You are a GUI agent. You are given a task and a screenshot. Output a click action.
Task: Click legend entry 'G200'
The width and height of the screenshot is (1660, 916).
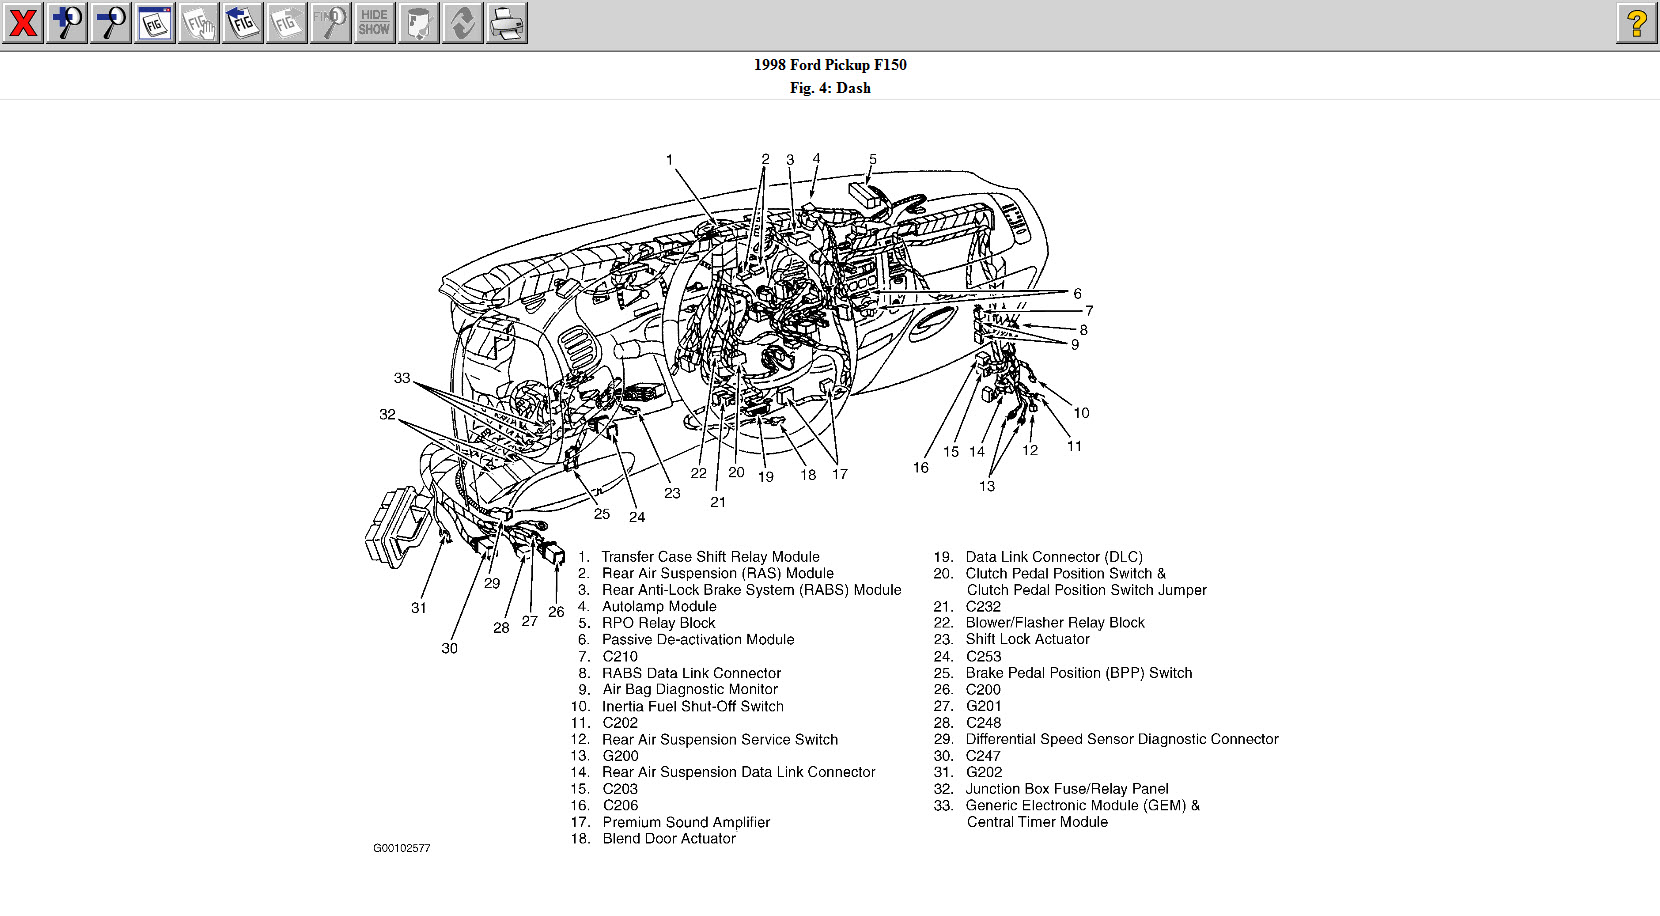(x=620, y=756)
